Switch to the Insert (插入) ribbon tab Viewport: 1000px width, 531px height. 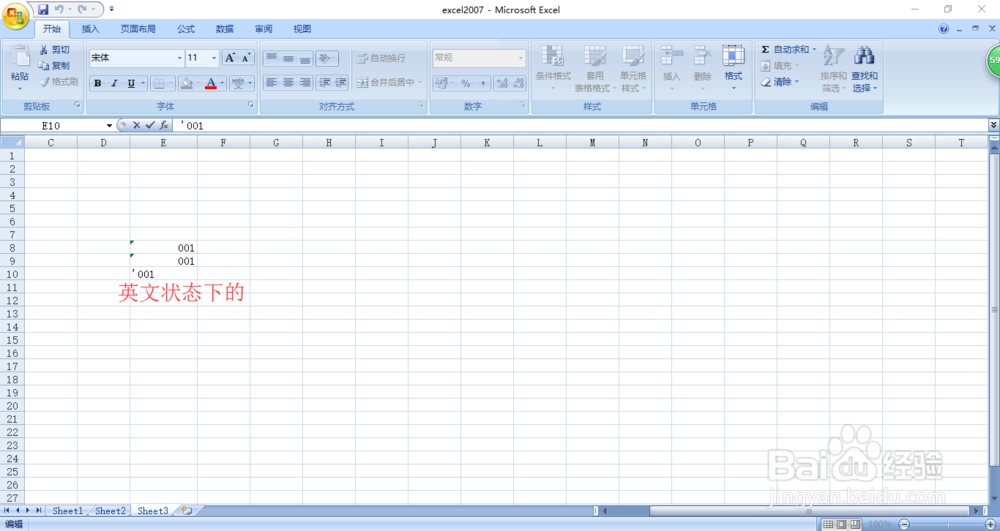pos(91,29)
